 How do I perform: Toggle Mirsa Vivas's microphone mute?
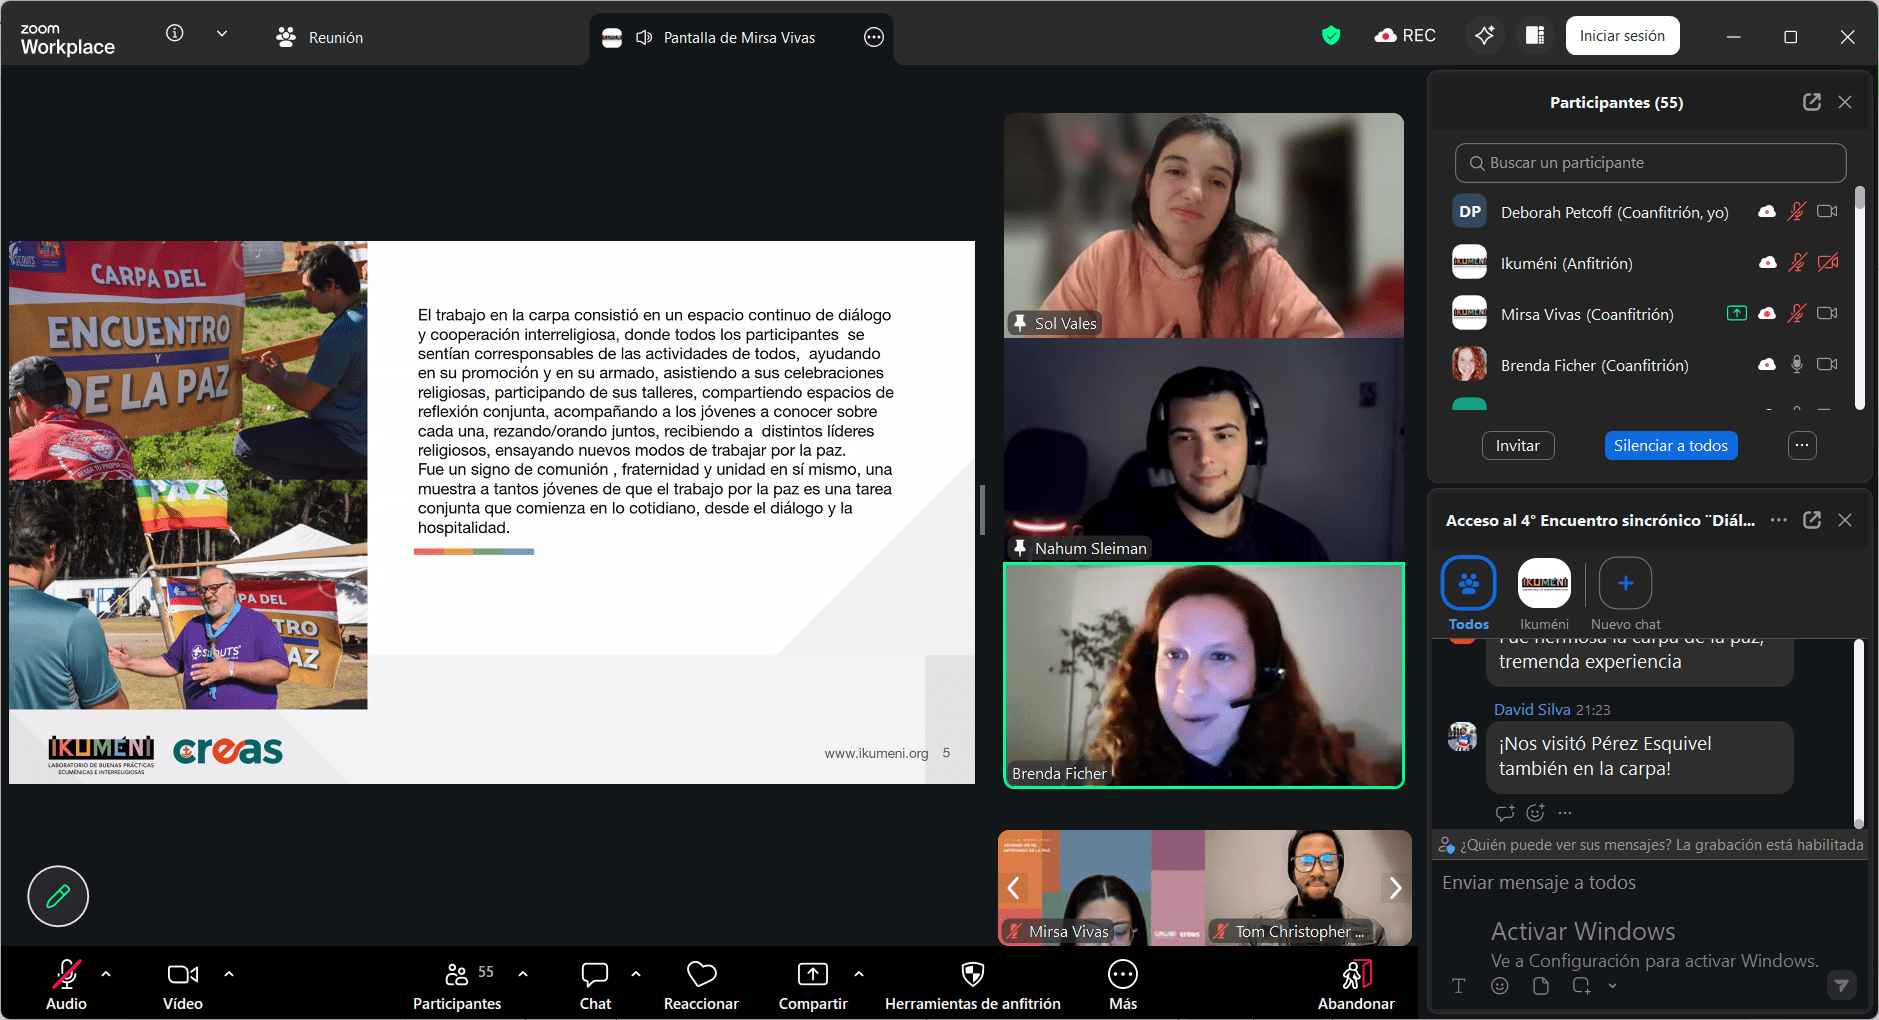(x=1797, y=314)
